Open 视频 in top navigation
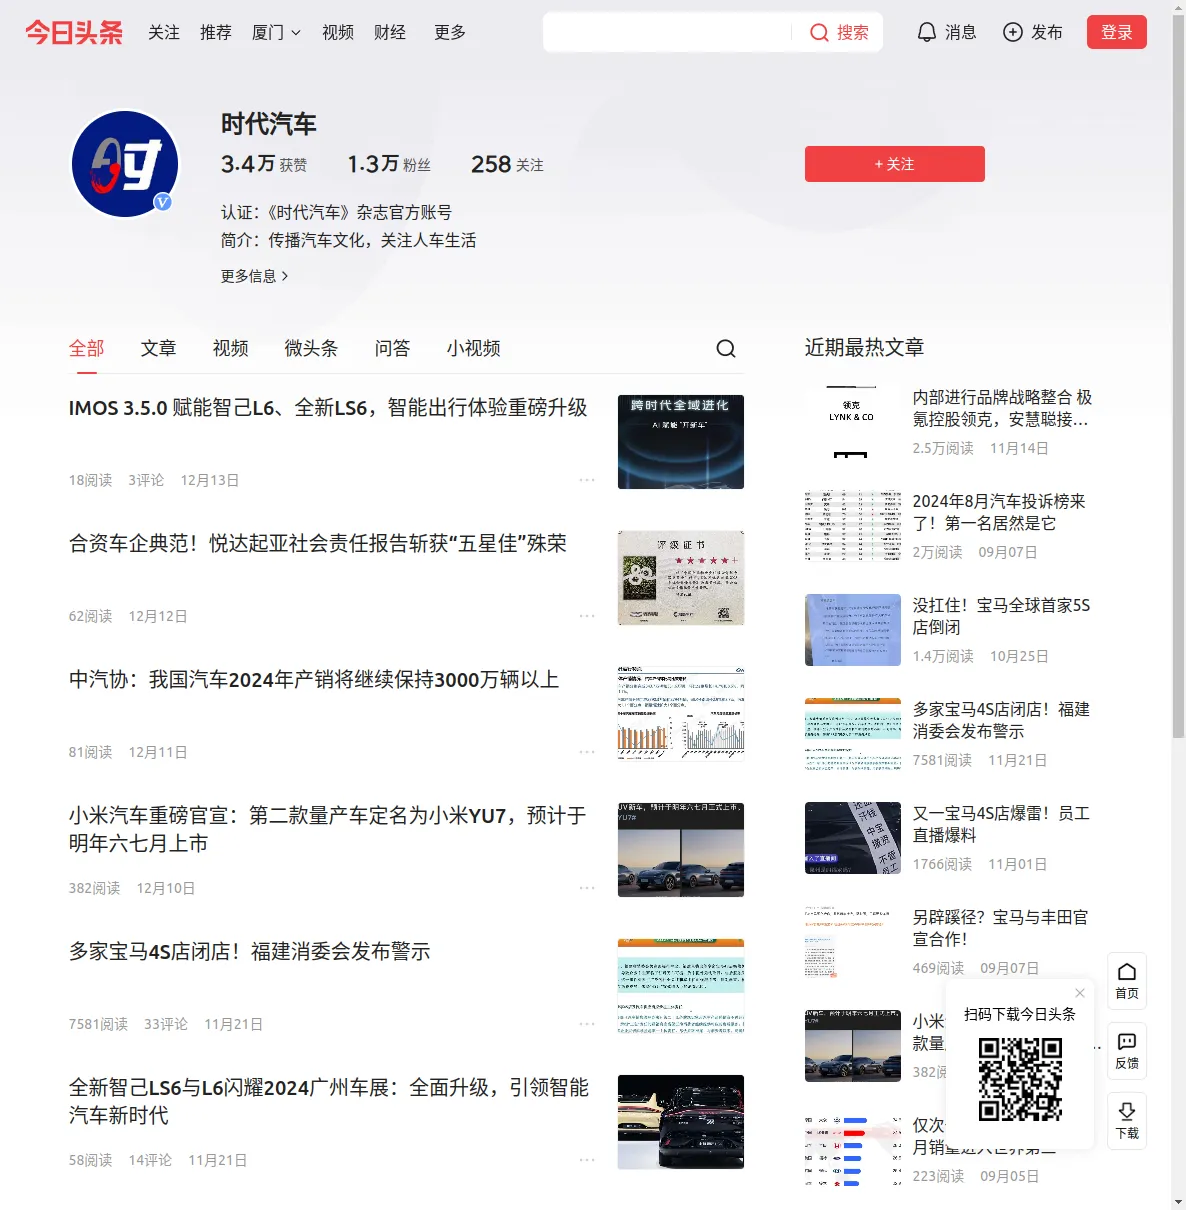Screen dimensions: 1186x1210 338,32
